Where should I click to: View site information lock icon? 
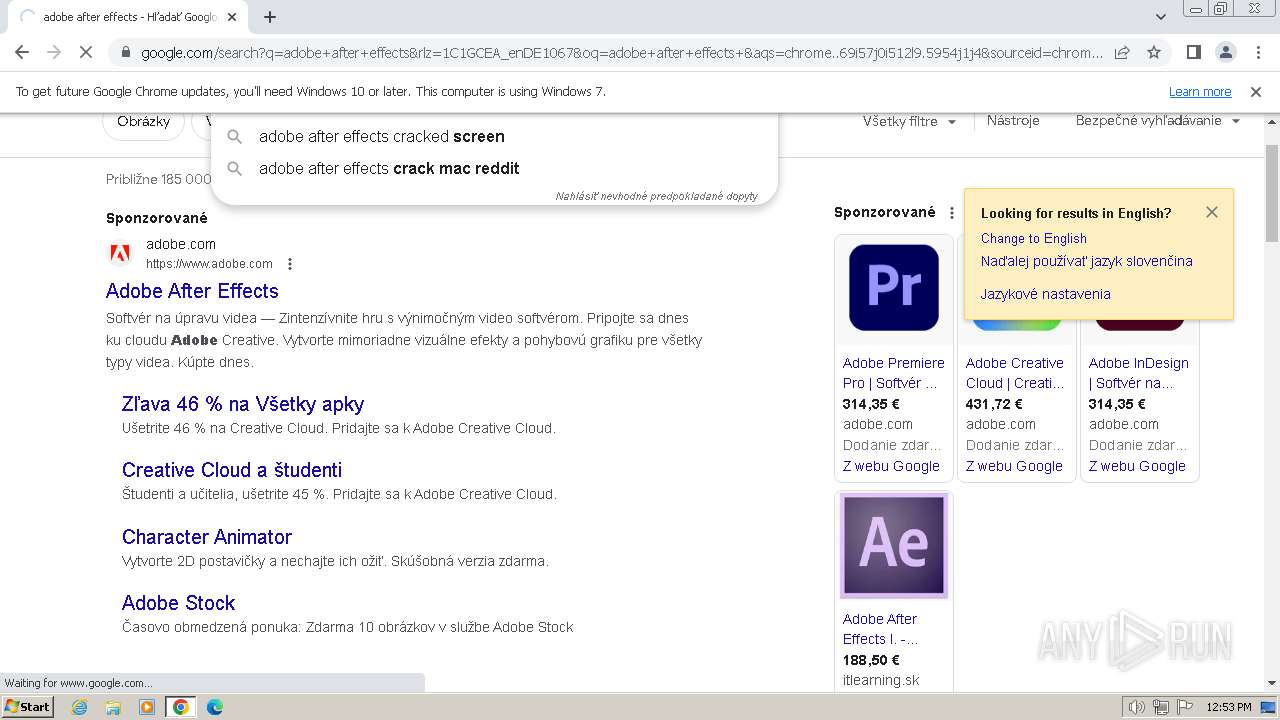click(x=126, y=52)
